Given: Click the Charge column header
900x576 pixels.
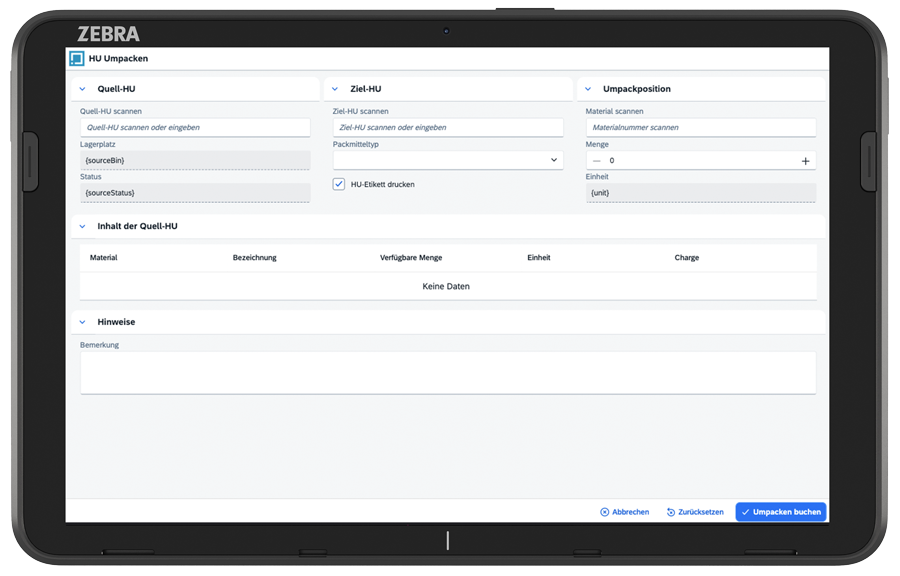Looking at the screenshot, I should 686,258.
